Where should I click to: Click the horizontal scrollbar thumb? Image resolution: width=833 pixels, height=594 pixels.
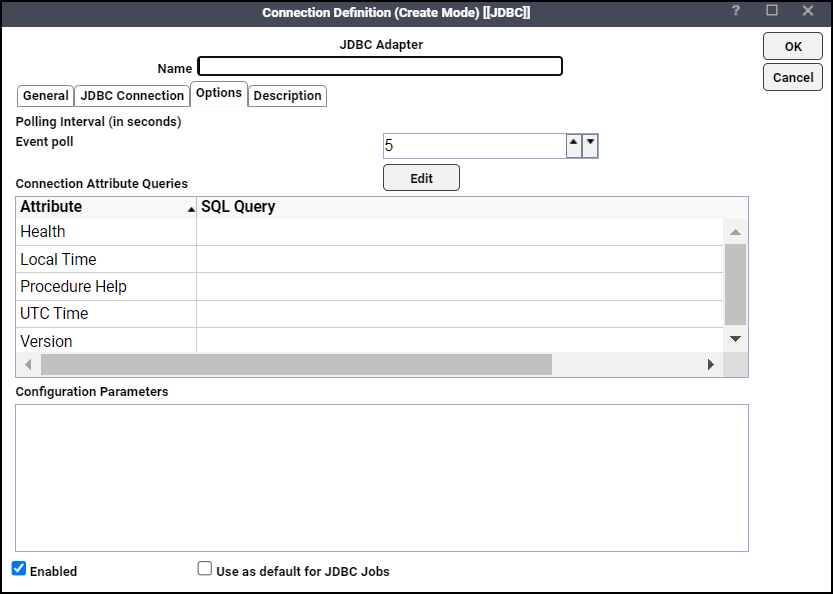296,364
